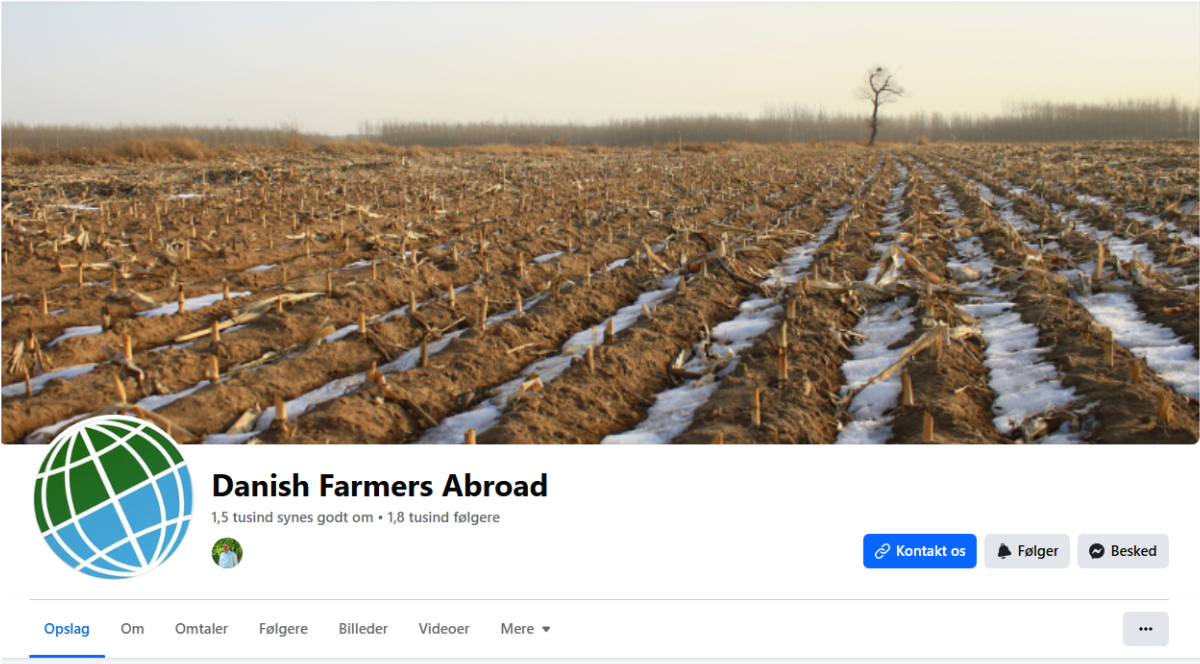
Task: Click the Messenger icon on Besked button
Action: (x=1097, y=551)
